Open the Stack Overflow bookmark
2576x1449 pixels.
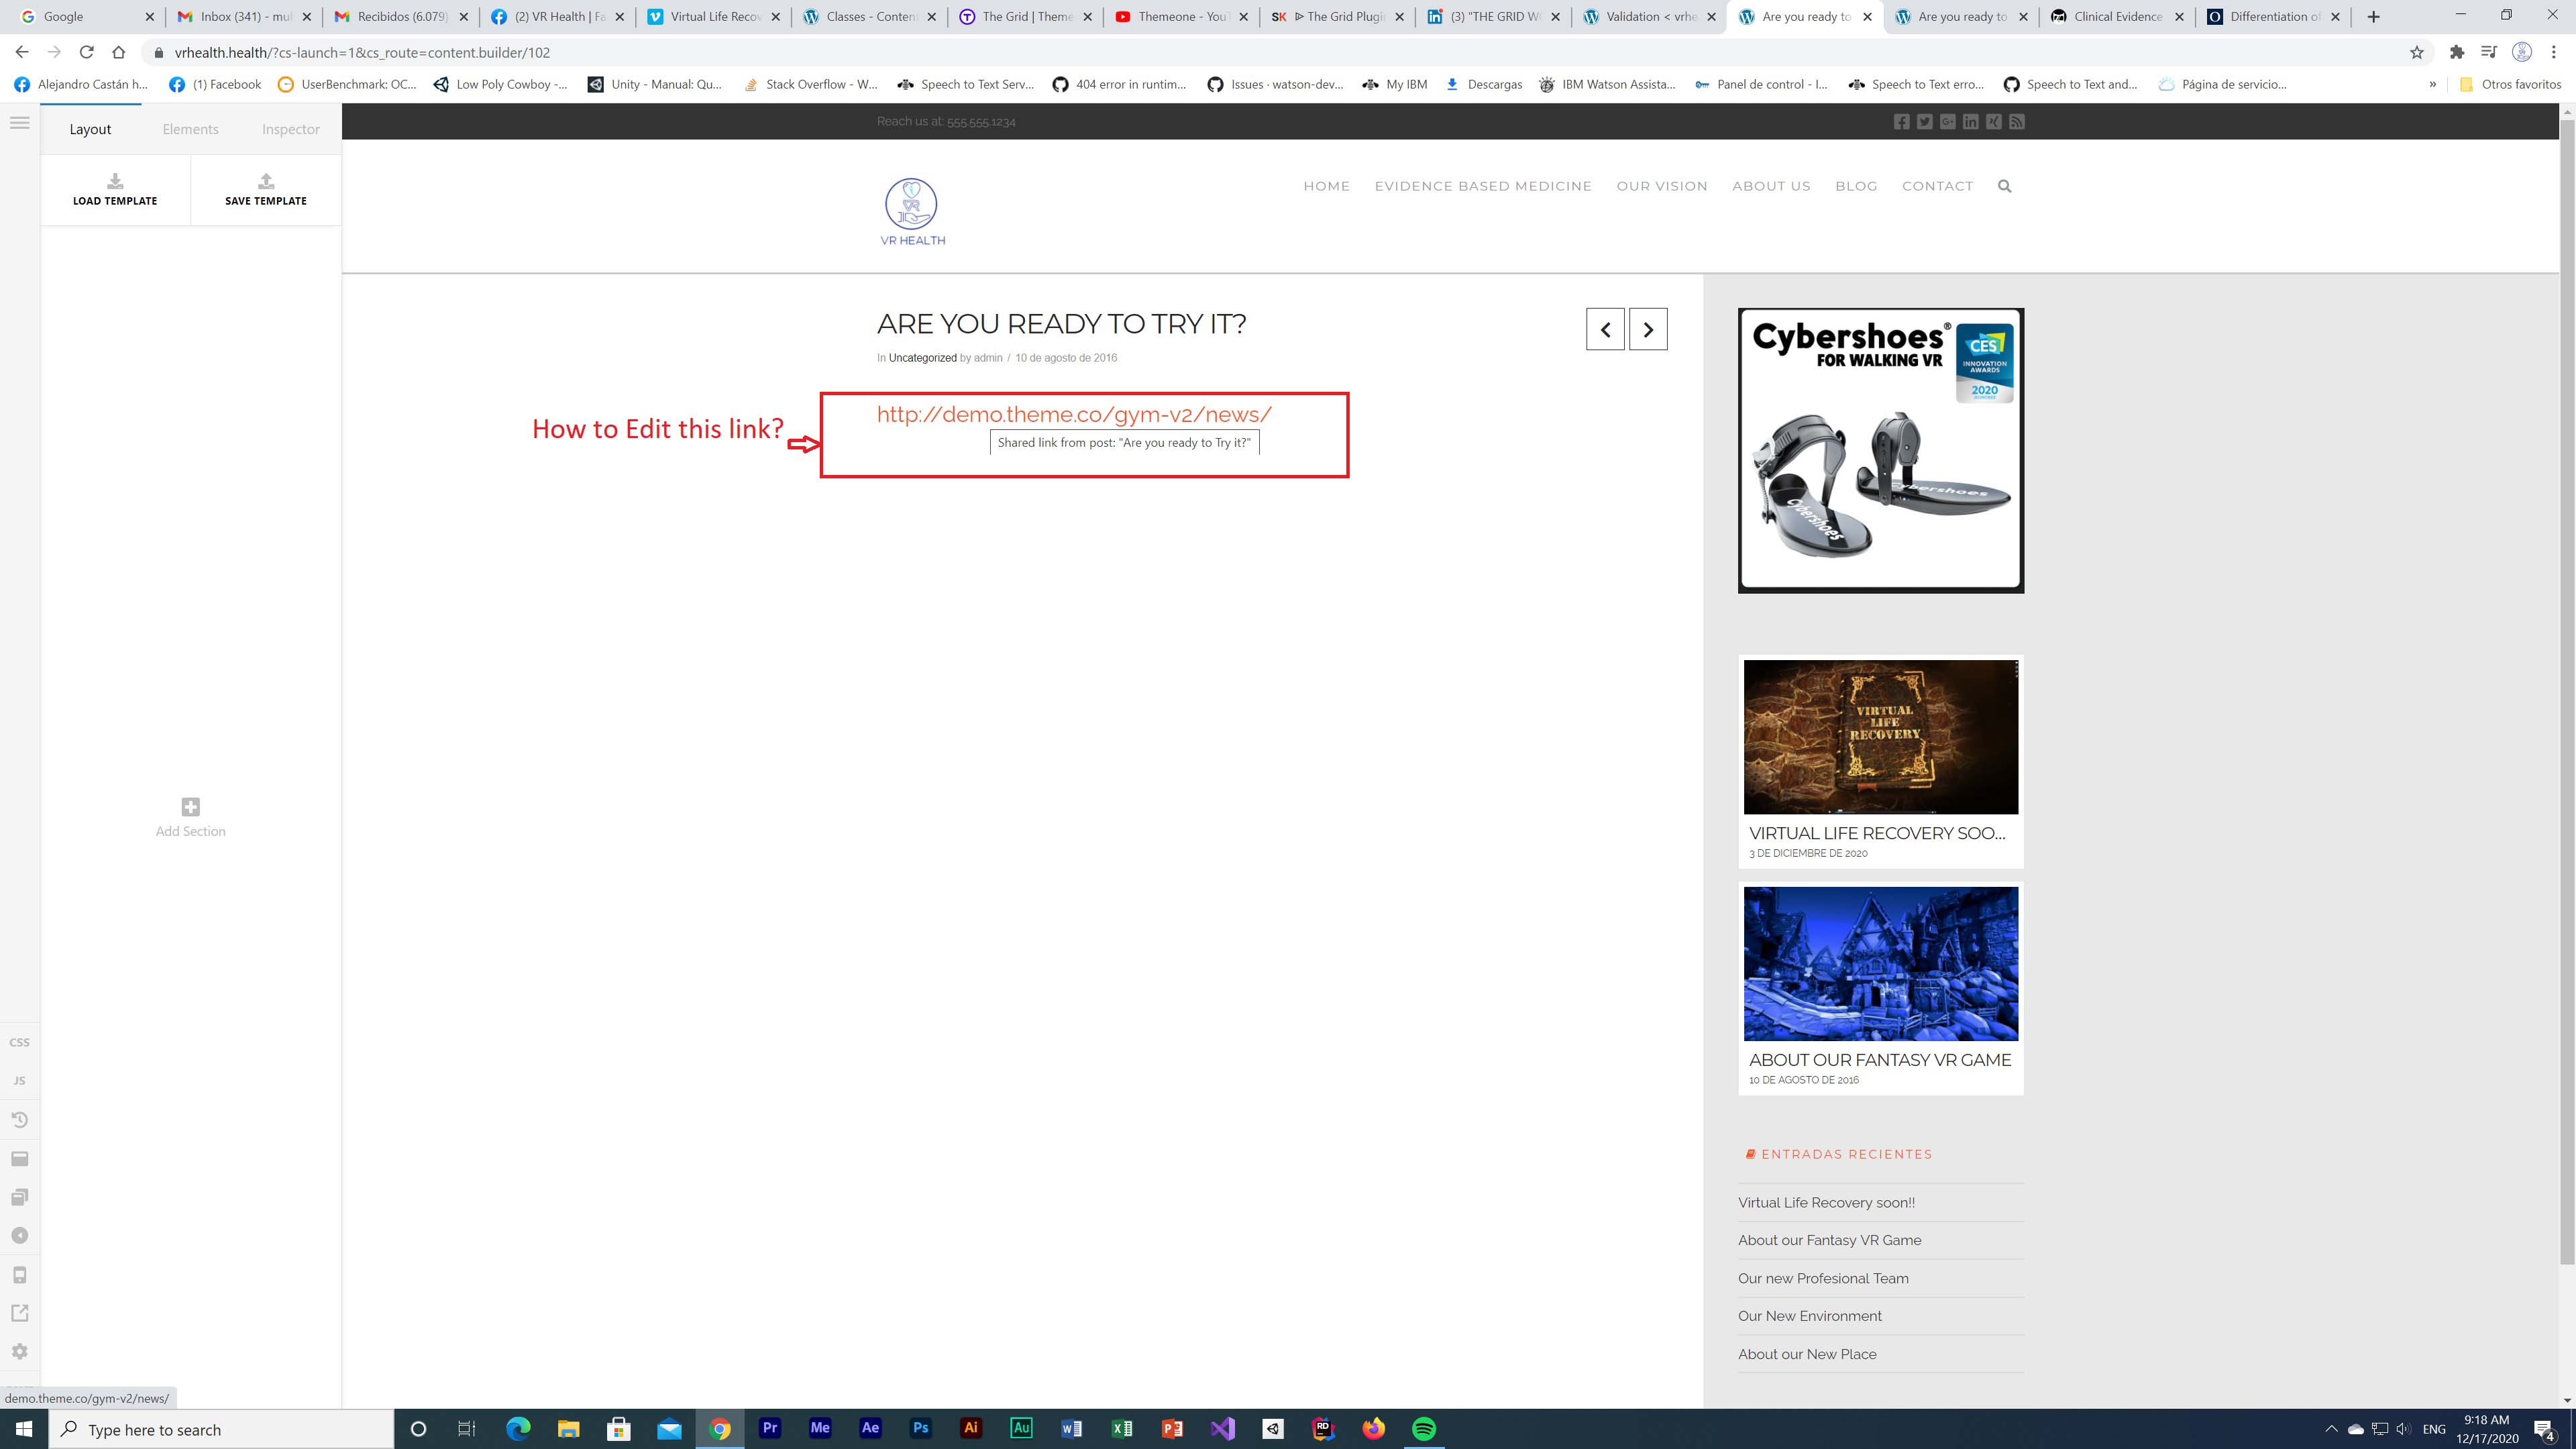(810, 85)
